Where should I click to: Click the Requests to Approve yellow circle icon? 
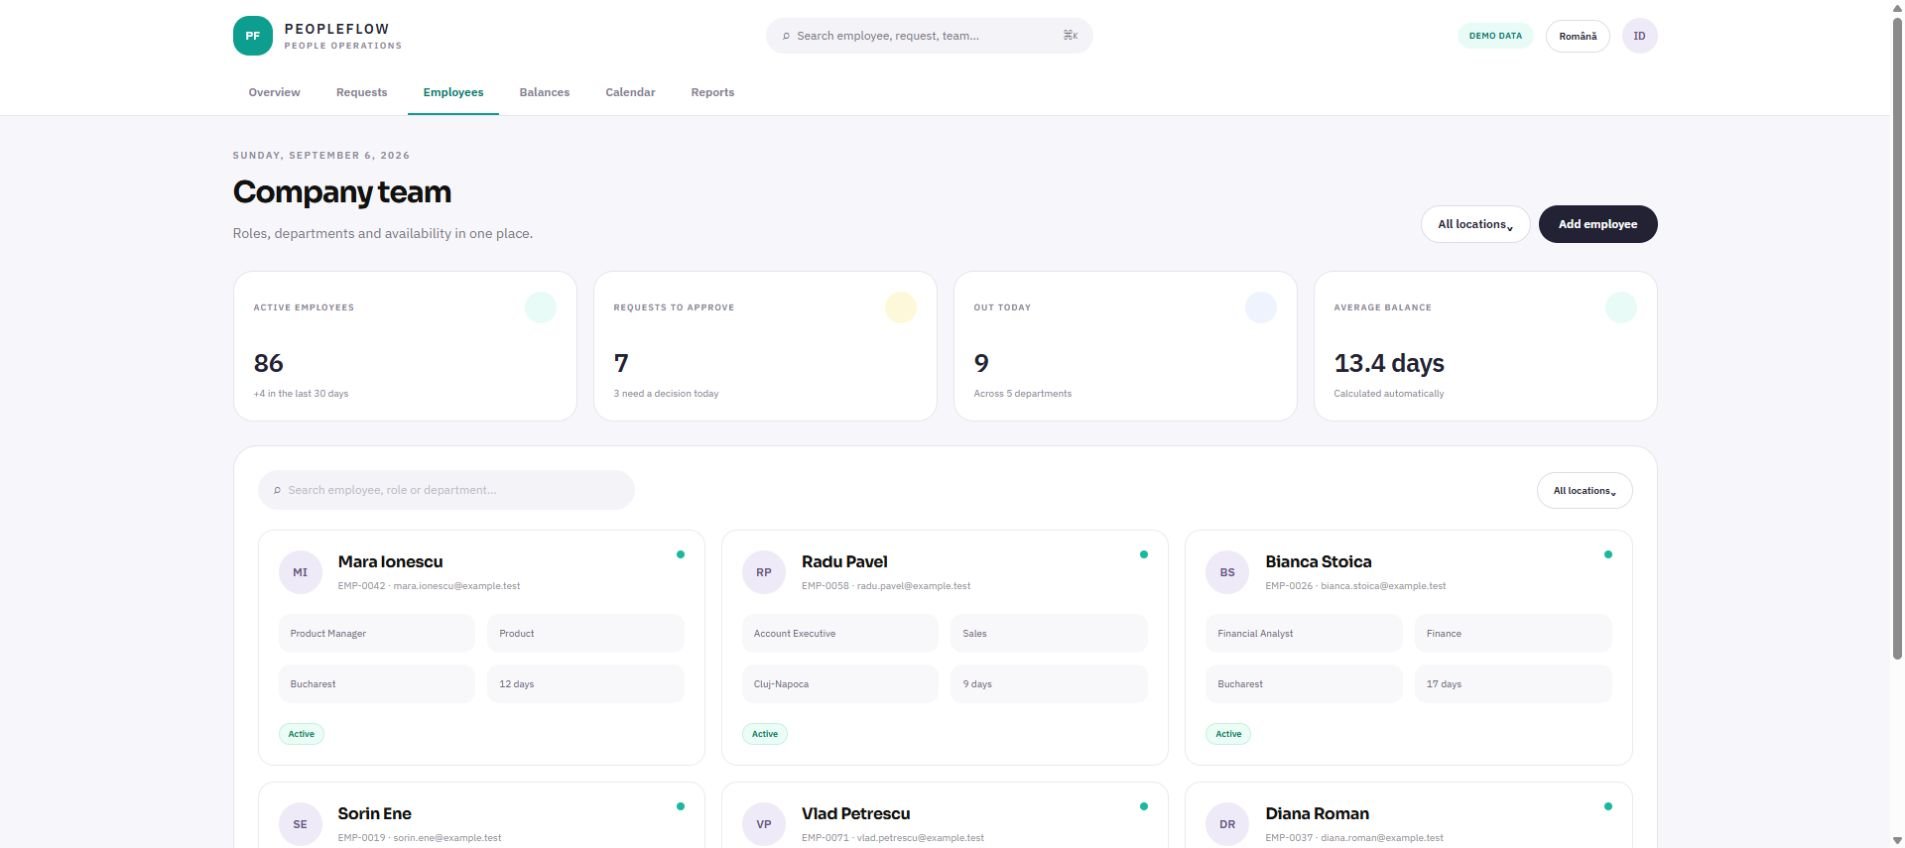[900, 307]
